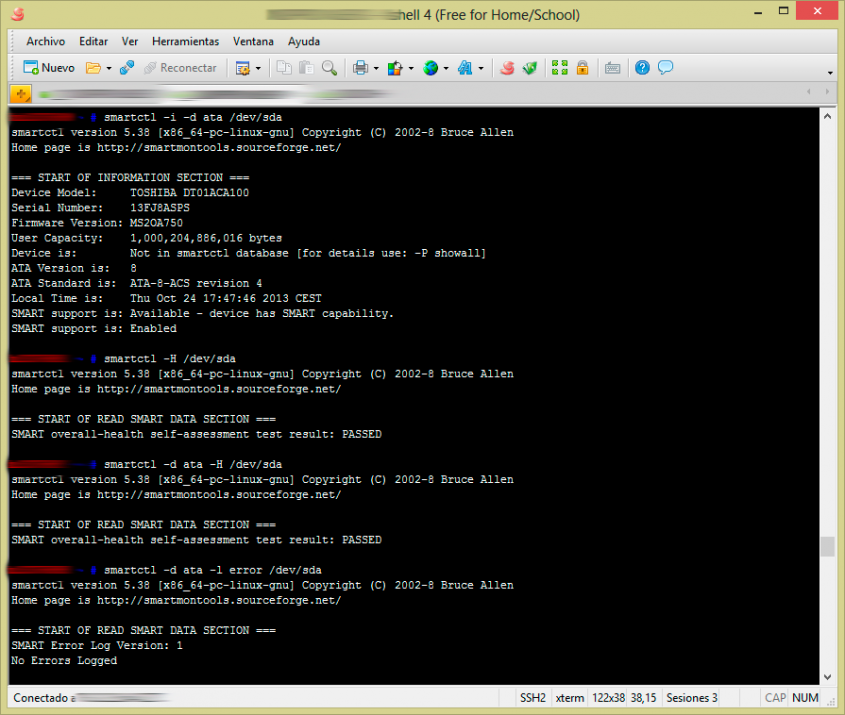
Task: Click Sesiones 3 in status bar
Action: (691, 698)
